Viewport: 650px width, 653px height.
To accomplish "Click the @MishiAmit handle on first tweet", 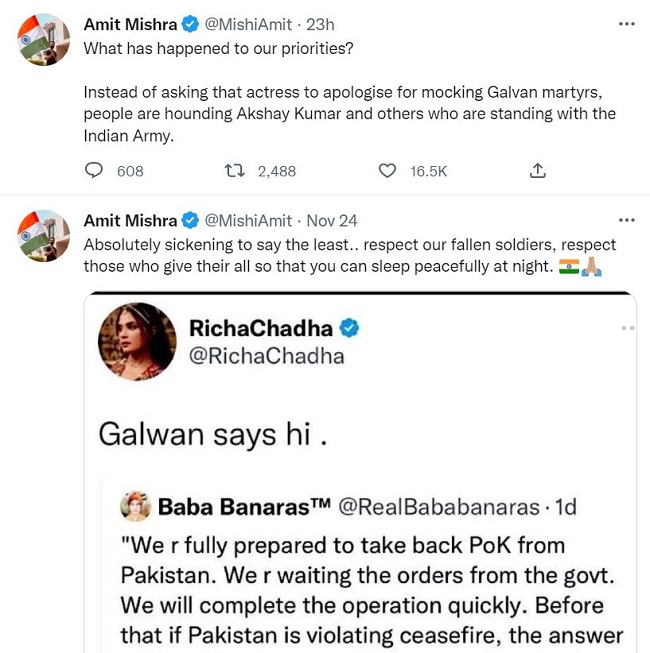I will click(x=250, y=24).
